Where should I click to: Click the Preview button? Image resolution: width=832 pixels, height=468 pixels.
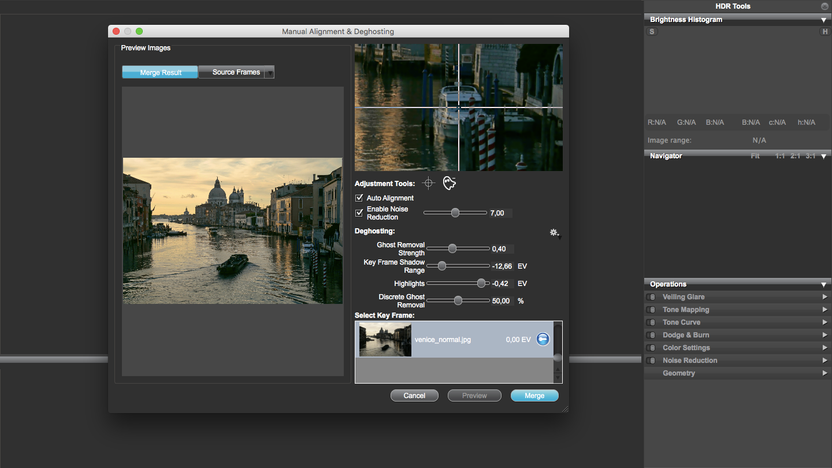(x=474, y=396)
